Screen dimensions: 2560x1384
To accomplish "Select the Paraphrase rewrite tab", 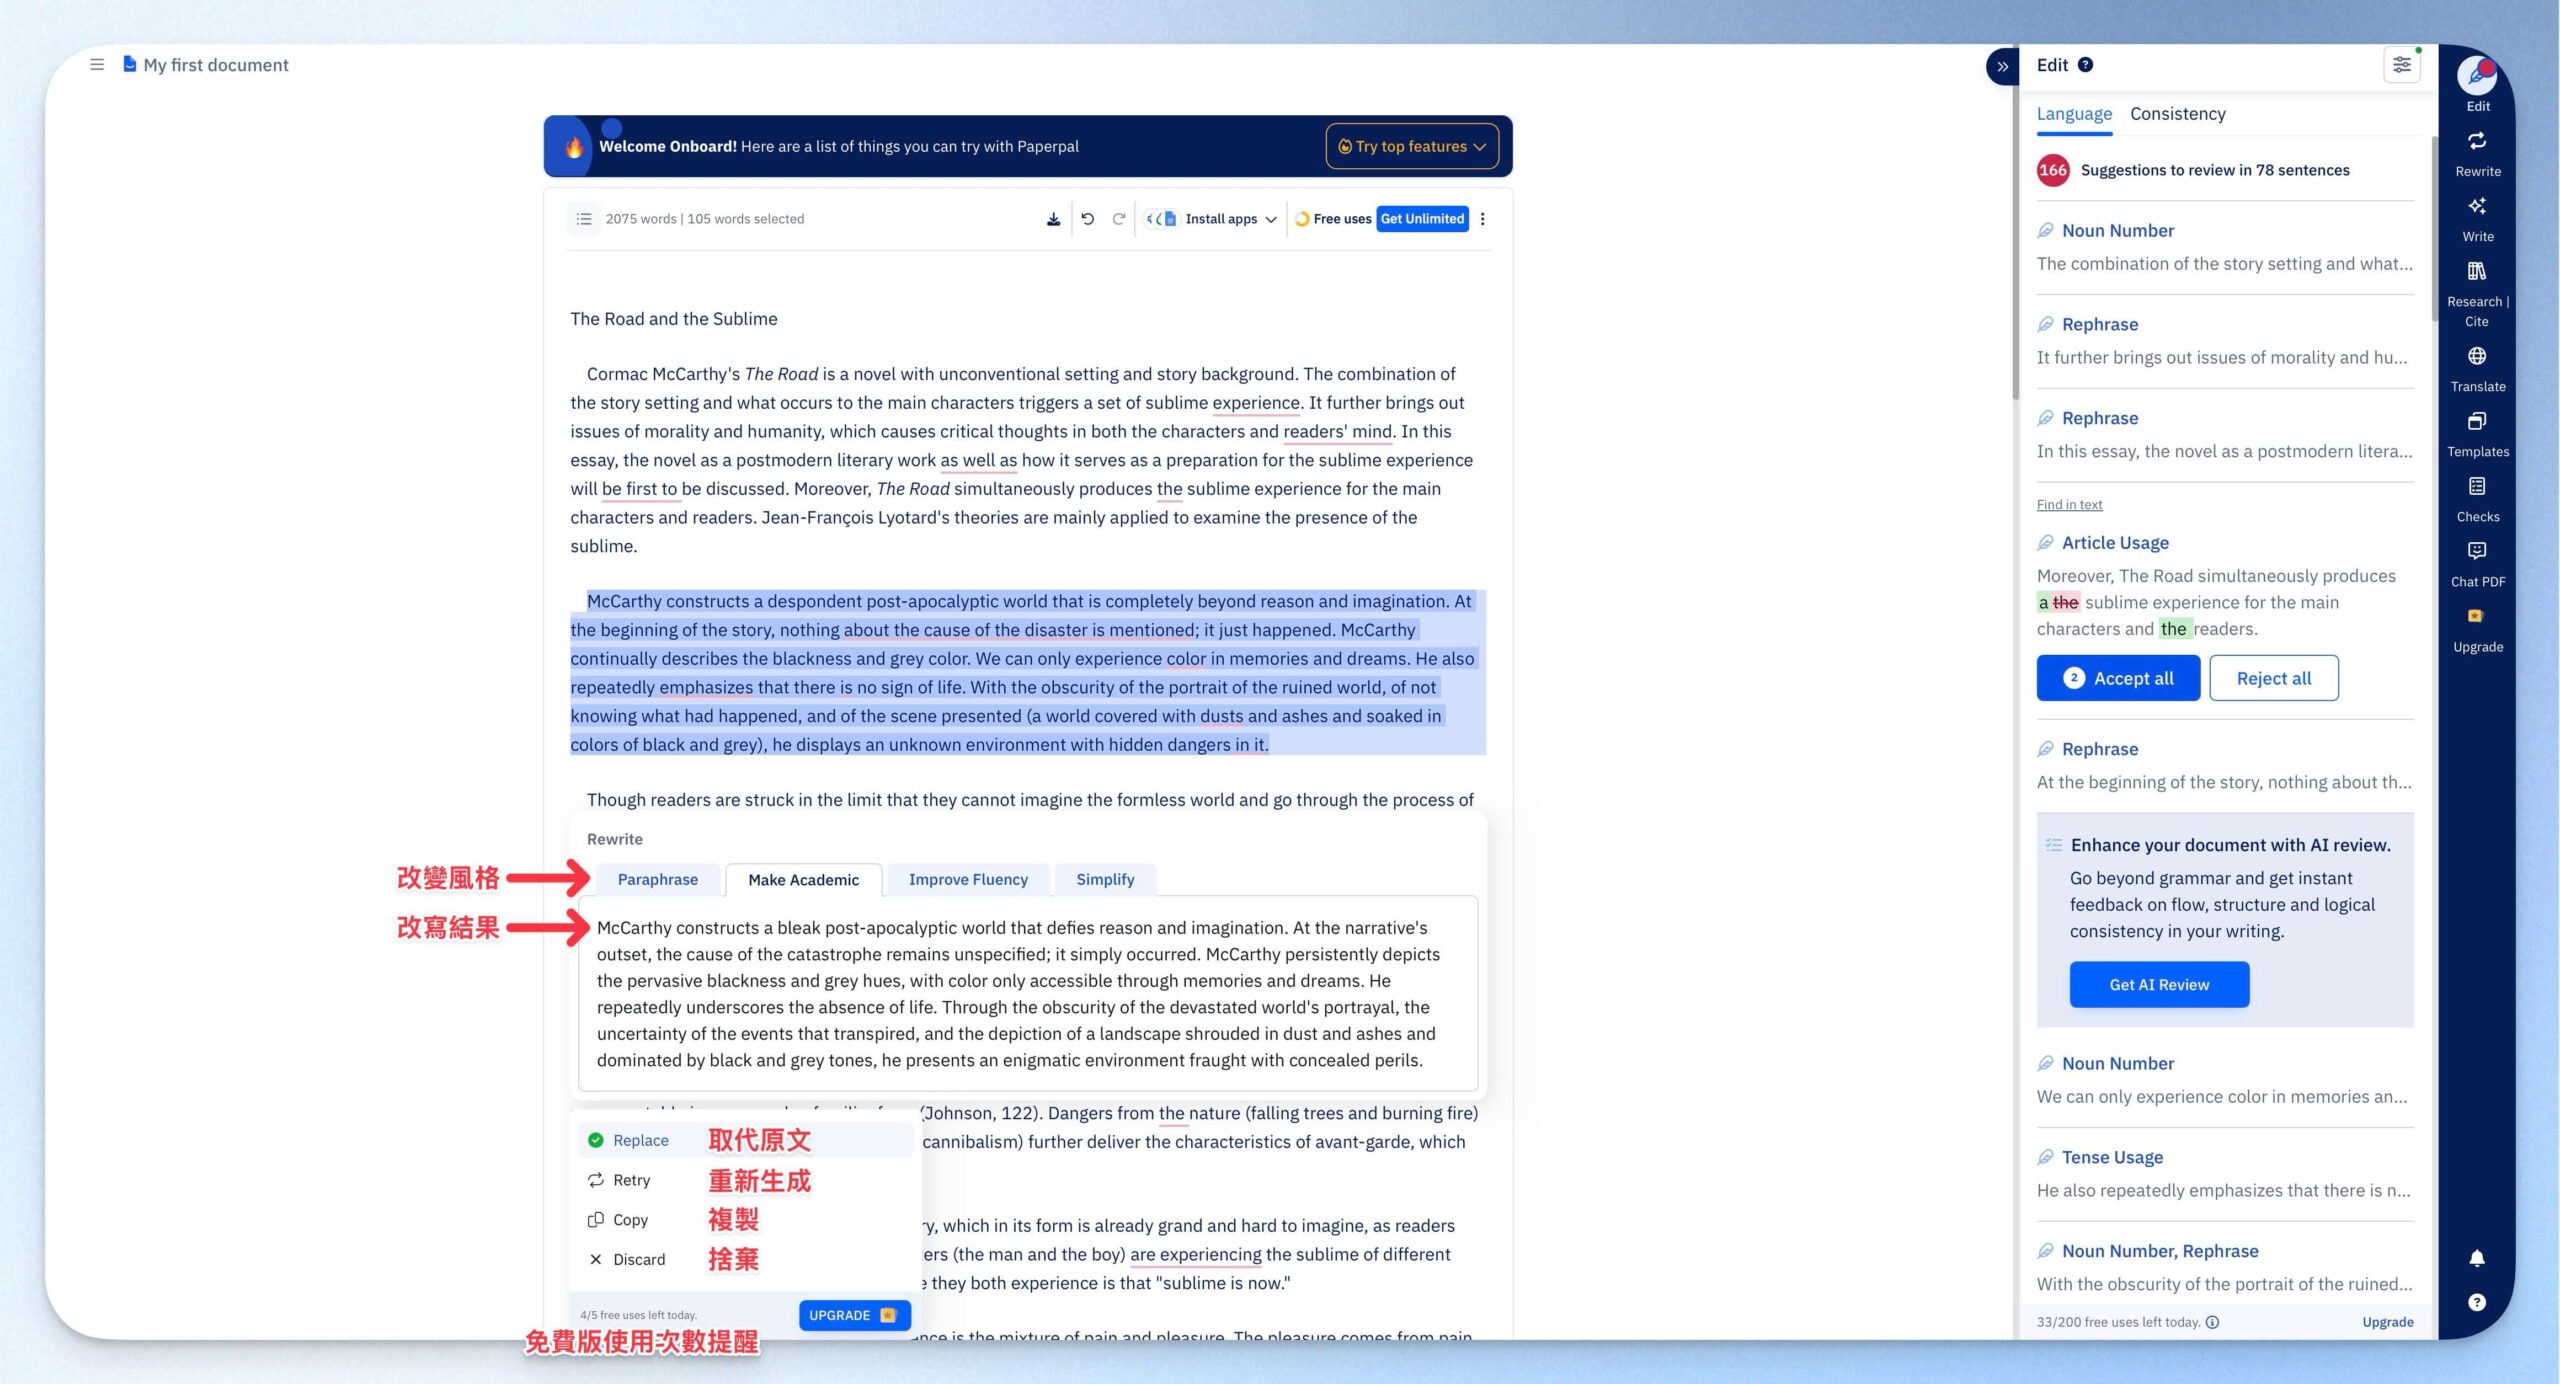I will coord(657,879).
